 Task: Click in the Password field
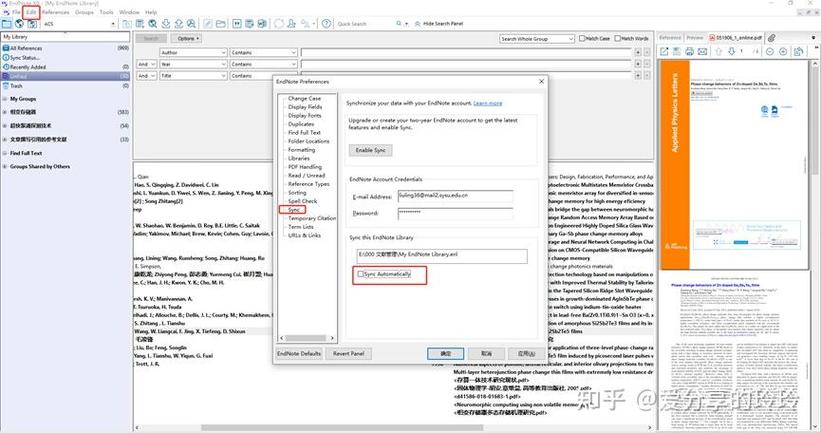click(455, 213)
